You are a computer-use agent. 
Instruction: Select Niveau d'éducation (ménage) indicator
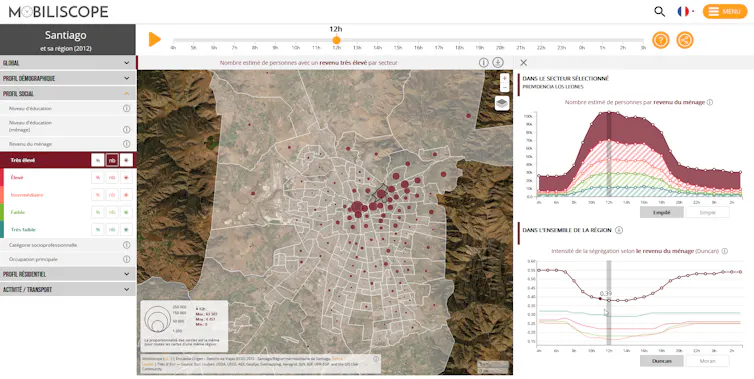[30, 126]
